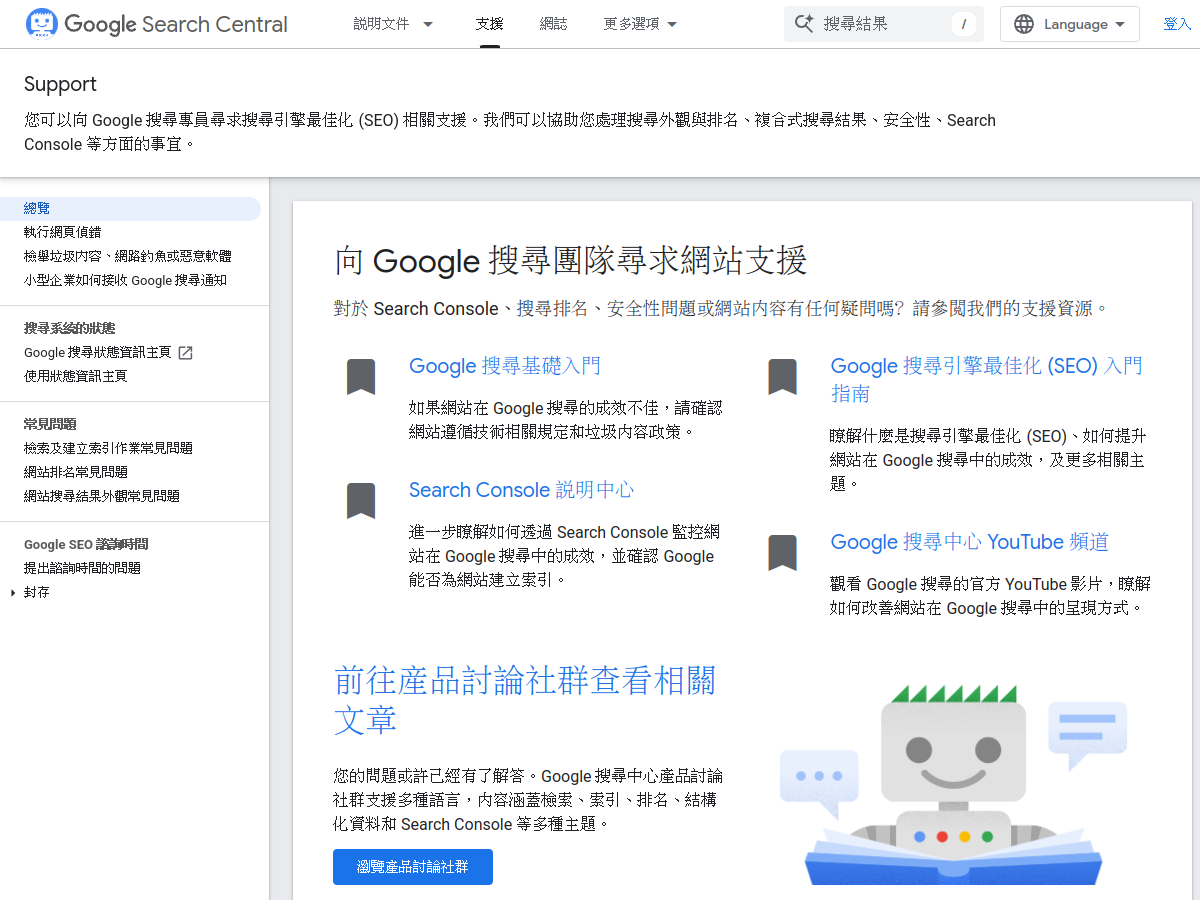This screenshot has width=1200, height=900.
Task: Click the Google Search Central robot logo
Action: click(x=41, y=23)
